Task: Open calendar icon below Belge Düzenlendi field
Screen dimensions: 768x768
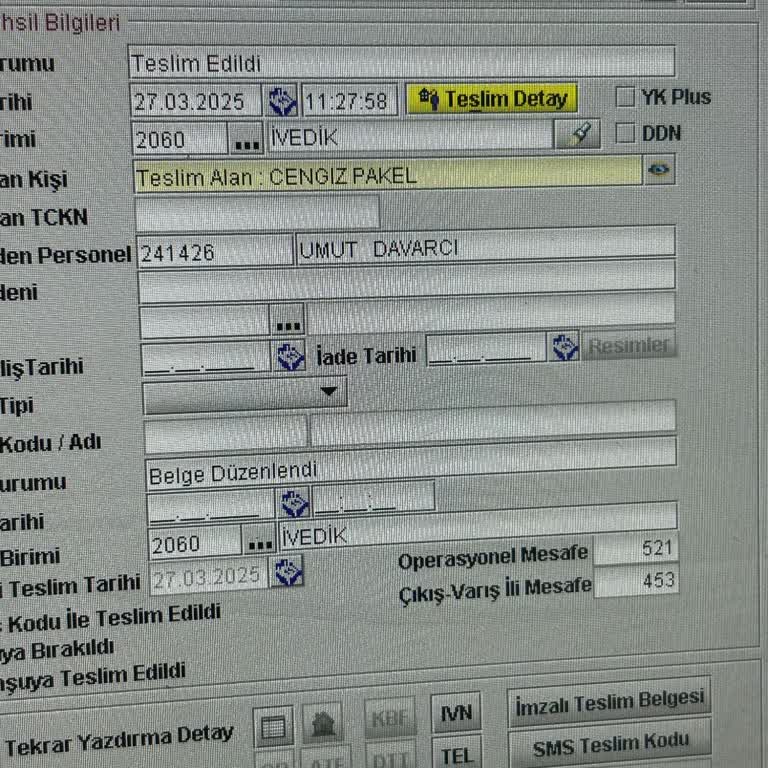Action: point(293,503)
